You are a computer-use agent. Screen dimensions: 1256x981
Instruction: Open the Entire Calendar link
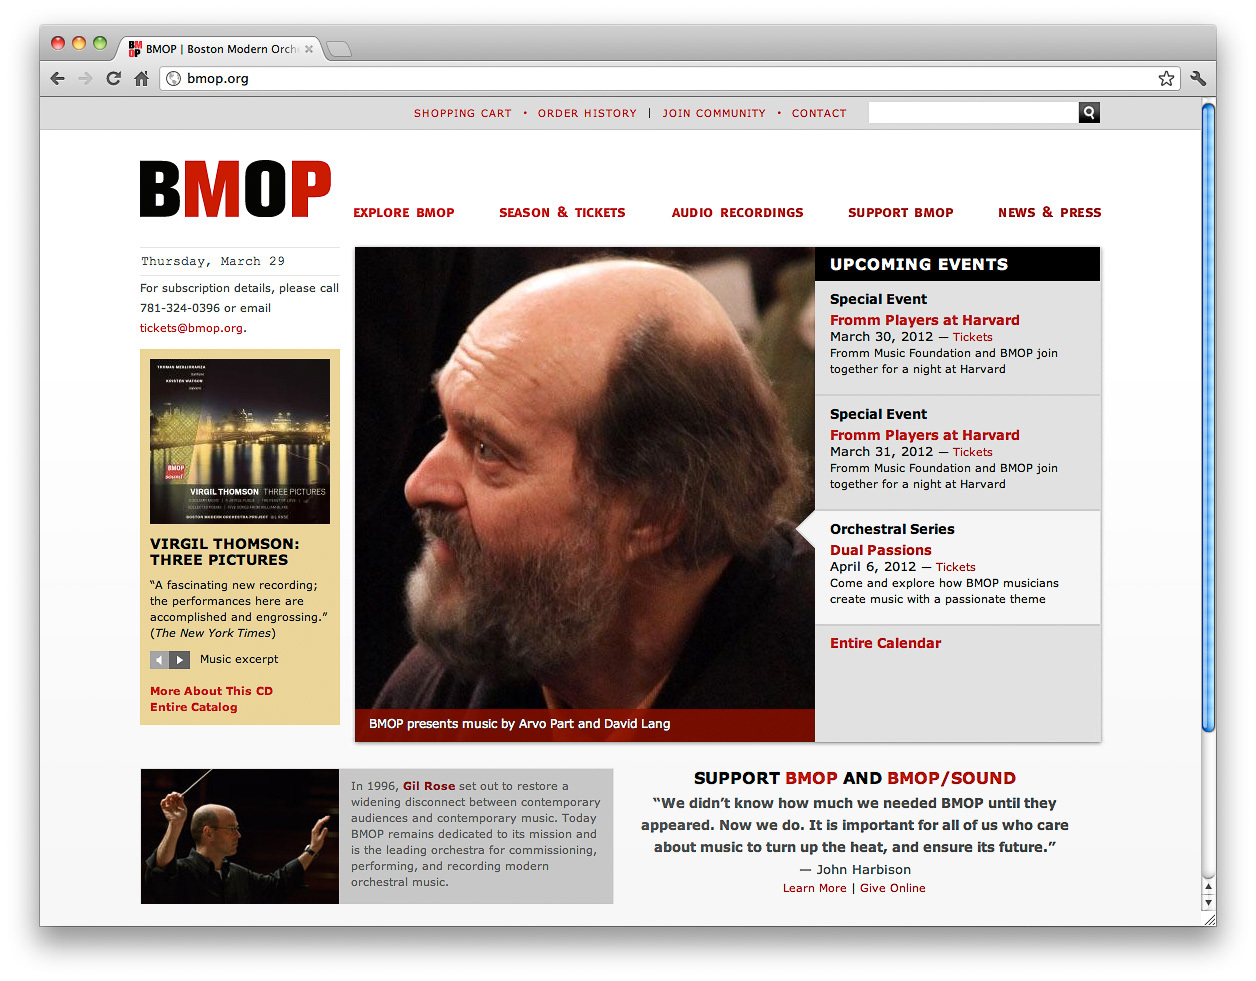(x=885, y=643)
